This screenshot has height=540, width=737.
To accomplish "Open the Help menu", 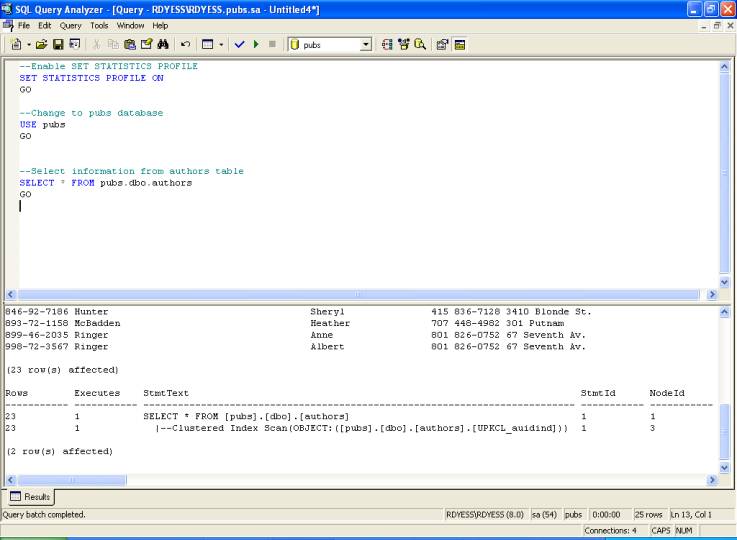I will coord(160,25).
